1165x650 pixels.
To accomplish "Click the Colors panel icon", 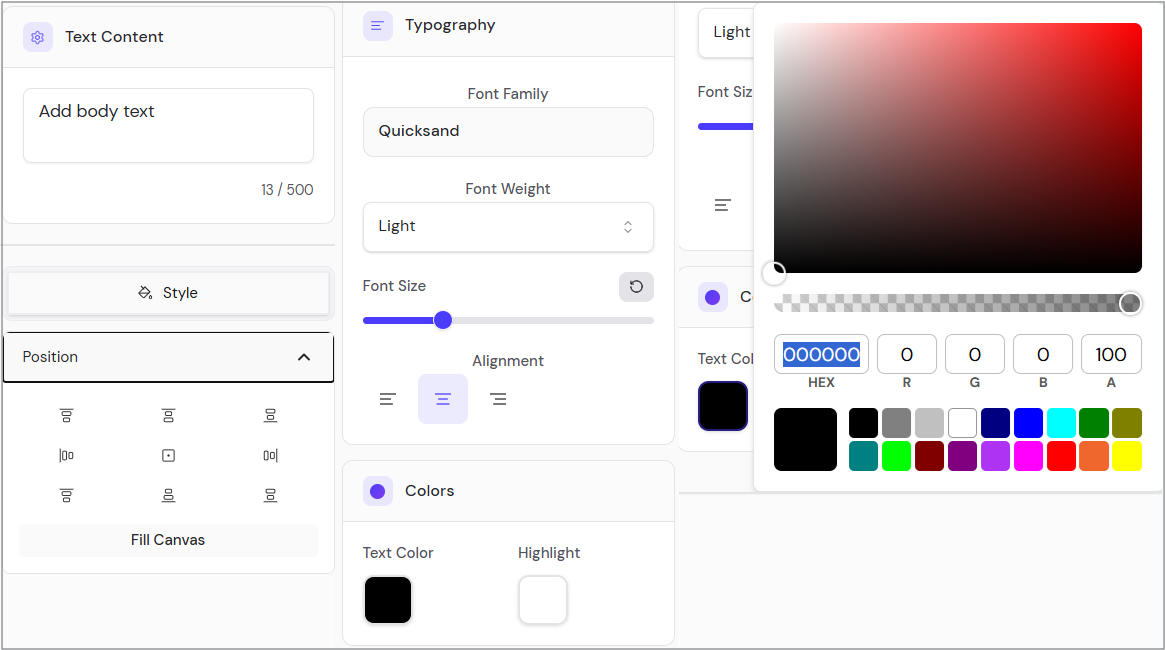I will pyautogui.click(x=377, y=491).
